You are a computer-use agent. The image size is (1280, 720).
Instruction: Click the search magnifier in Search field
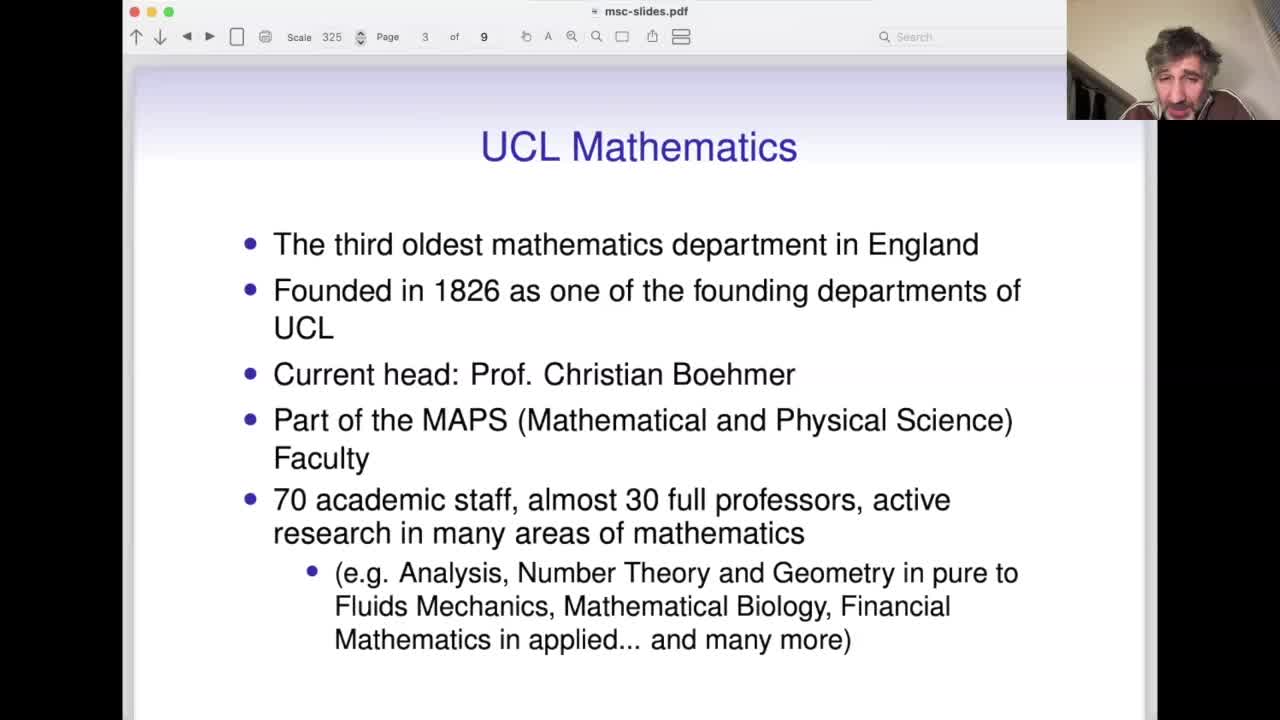click(x=884, y=37)
